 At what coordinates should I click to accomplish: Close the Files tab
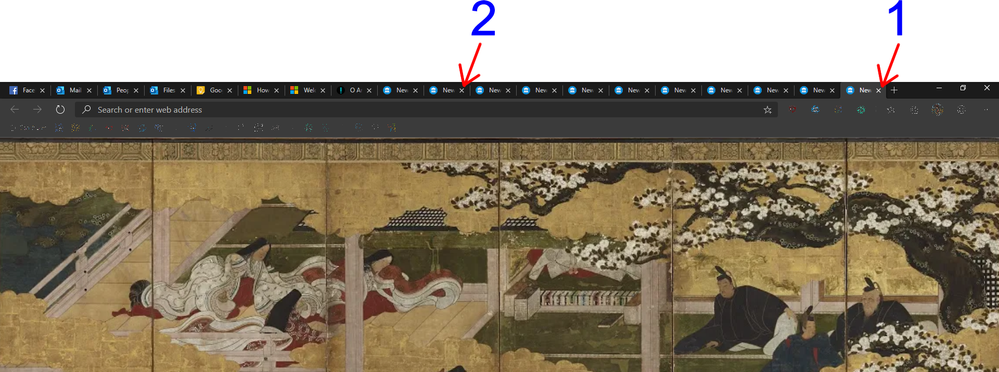point(183,90)
